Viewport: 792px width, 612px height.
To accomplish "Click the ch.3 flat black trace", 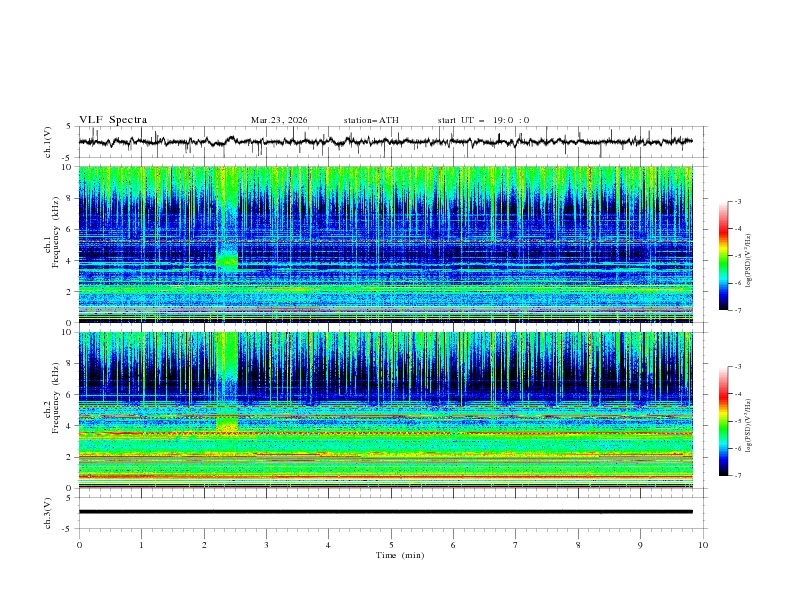I will tap(385, 512).
